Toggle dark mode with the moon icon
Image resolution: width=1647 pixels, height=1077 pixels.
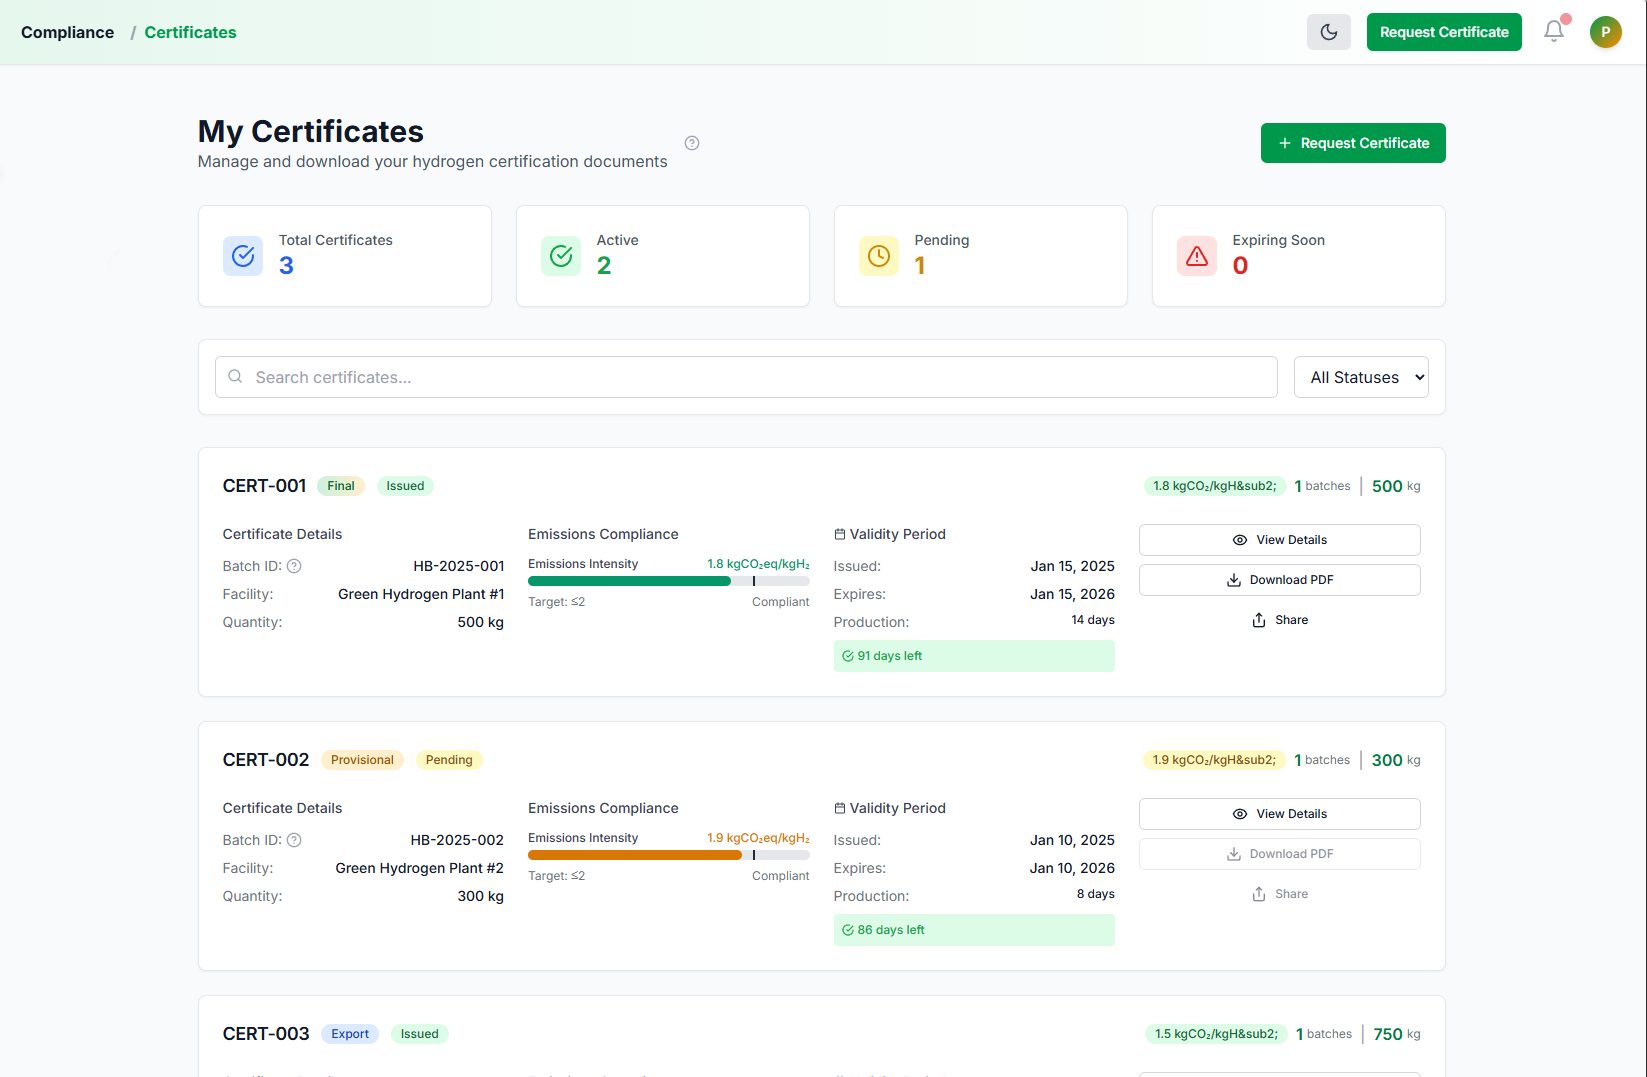pos(1328,31)
